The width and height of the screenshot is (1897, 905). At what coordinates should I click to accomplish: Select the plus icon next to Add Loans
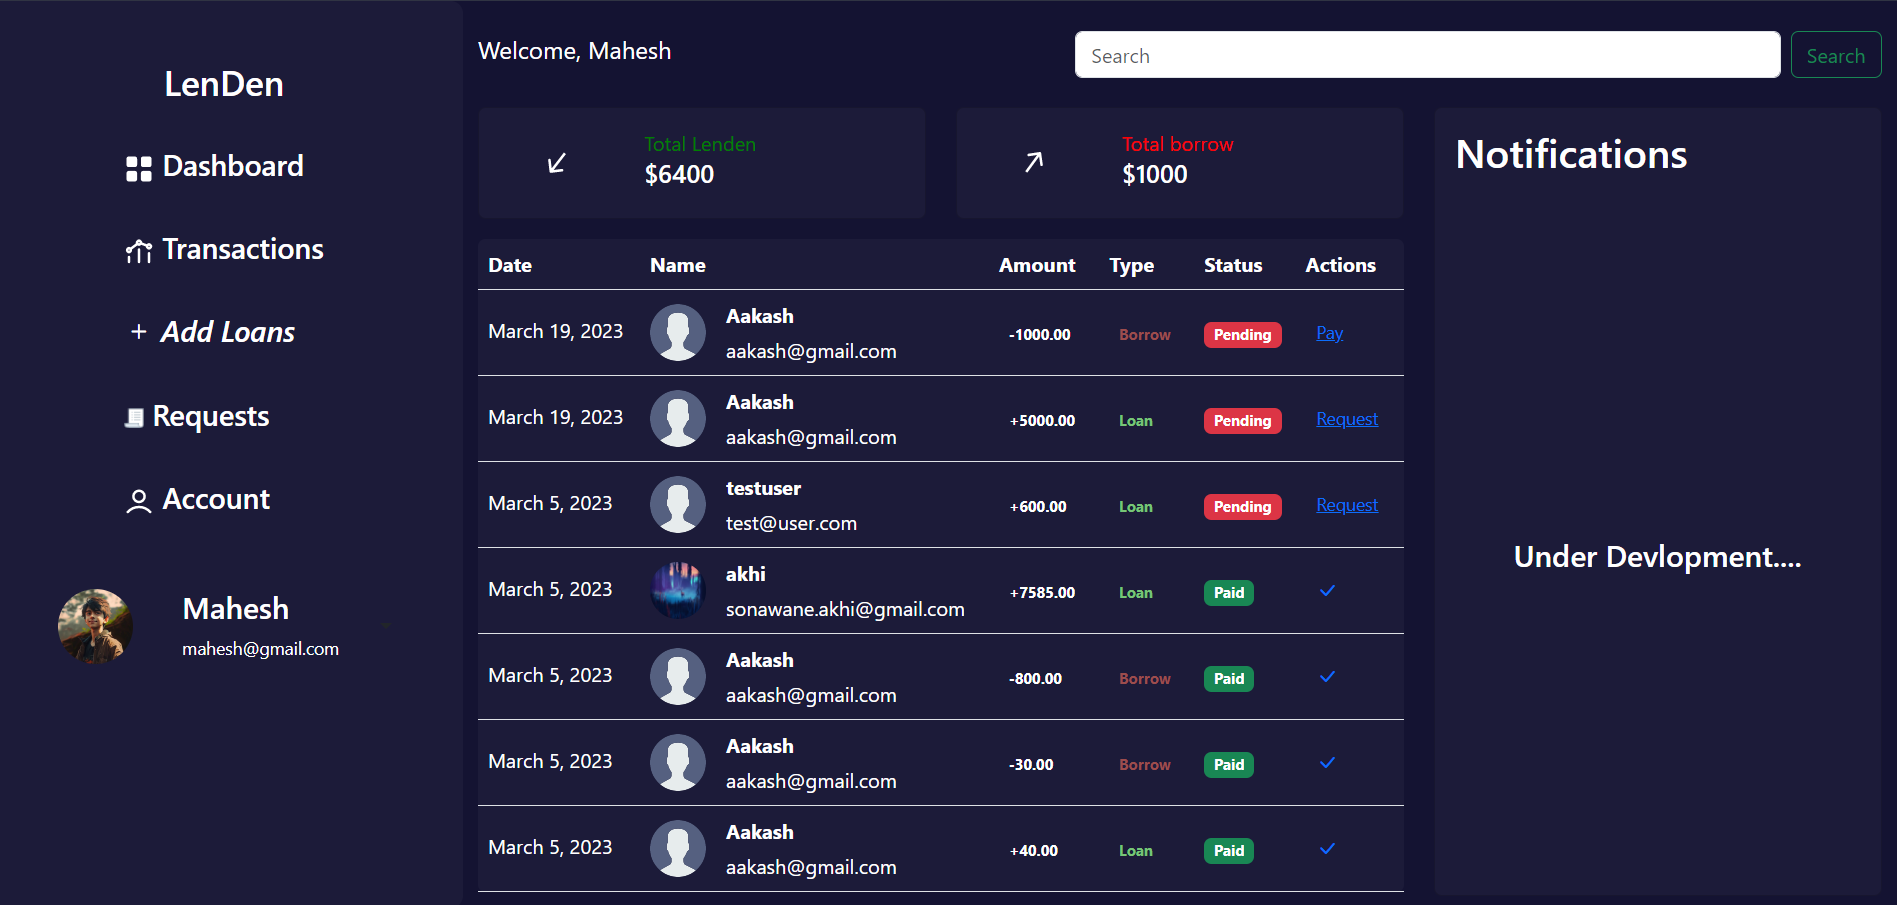[x=137, y=331]
